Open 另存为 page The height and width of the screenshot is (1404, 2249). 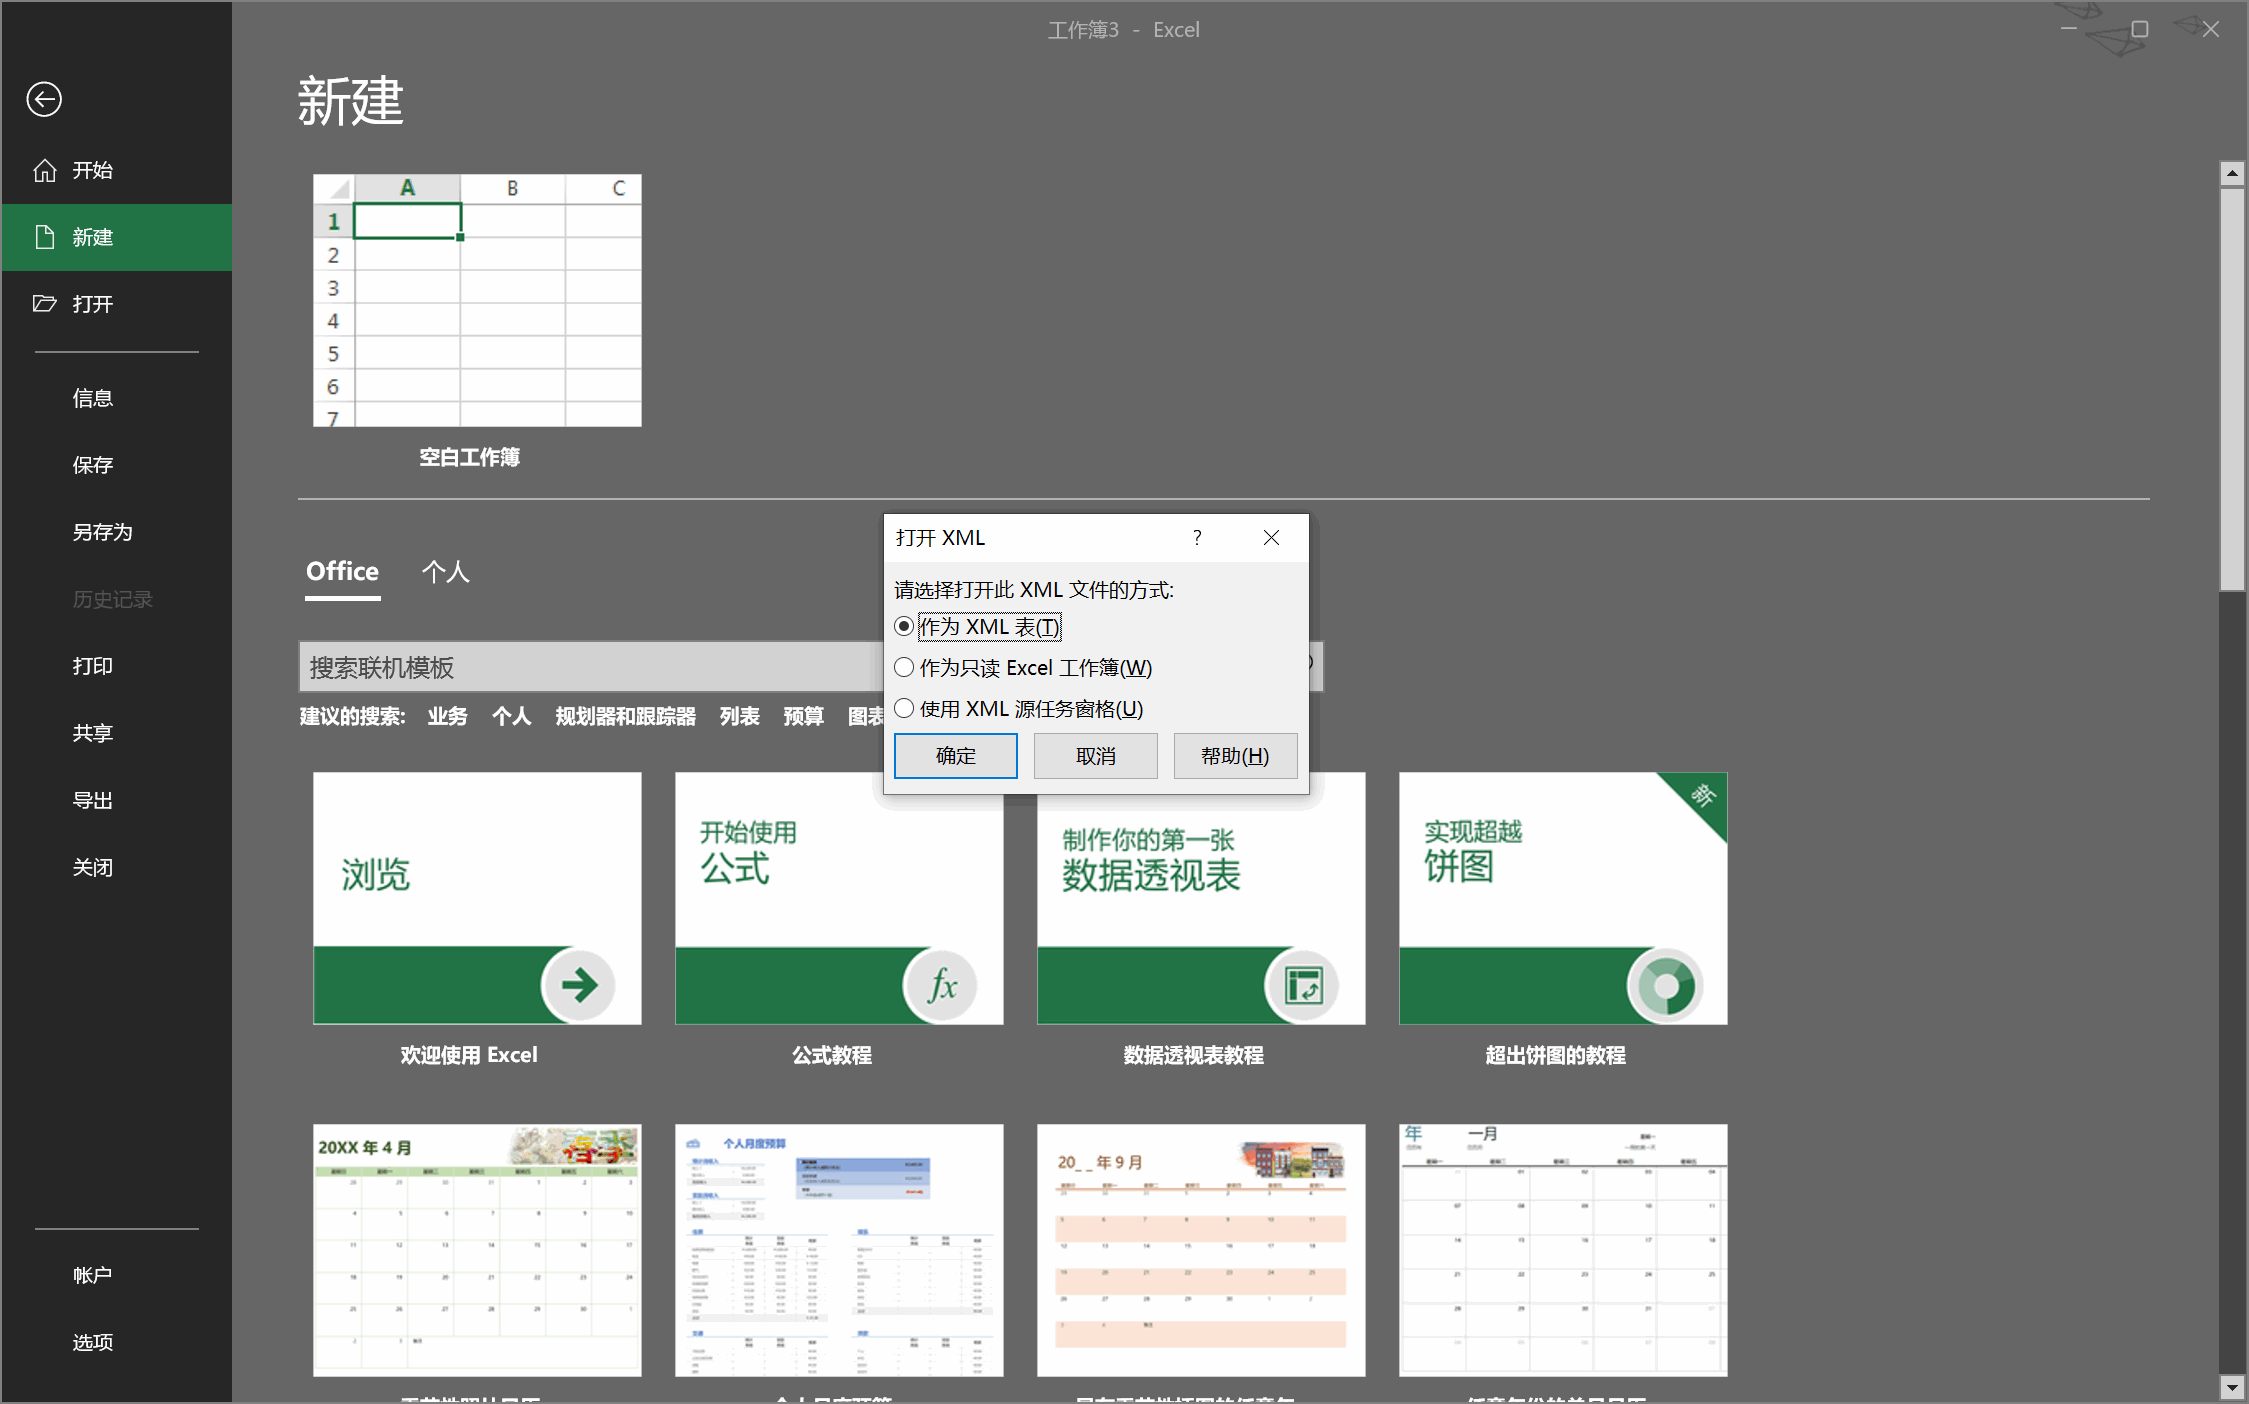117,532
